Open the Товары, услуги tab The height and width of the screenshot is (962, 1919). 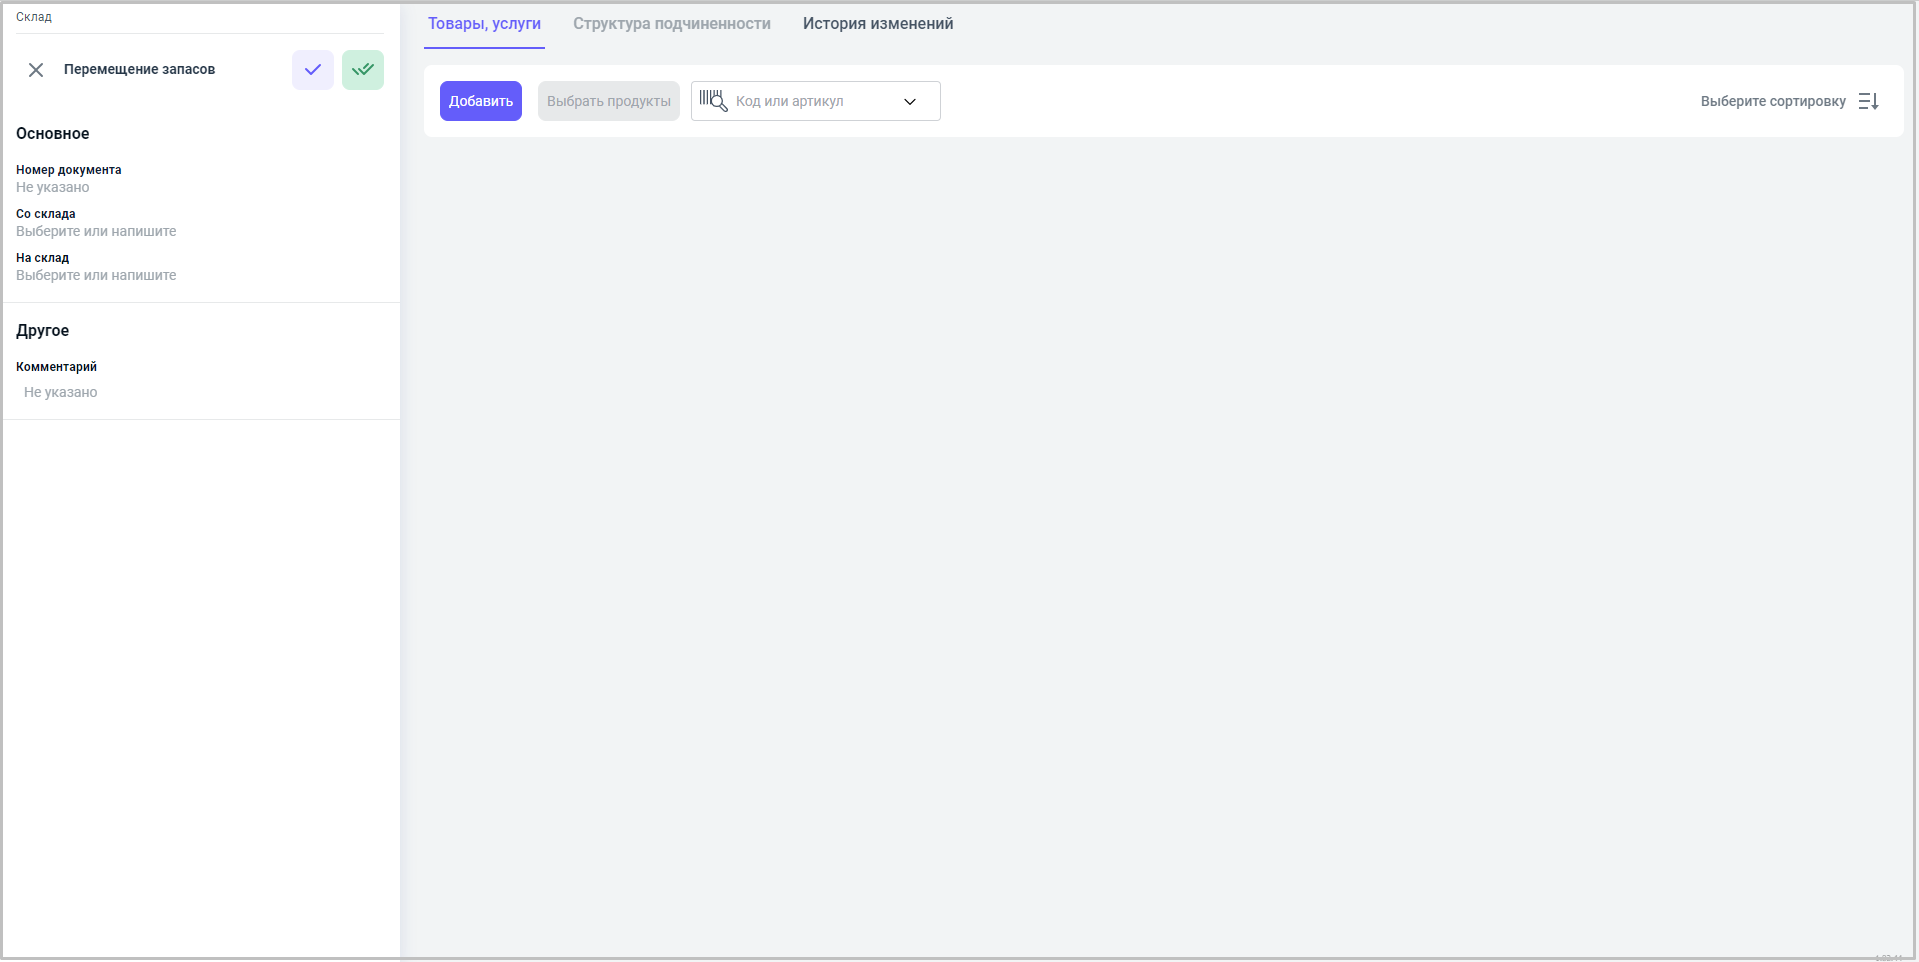pyautogui.click(x=484, y=24)
